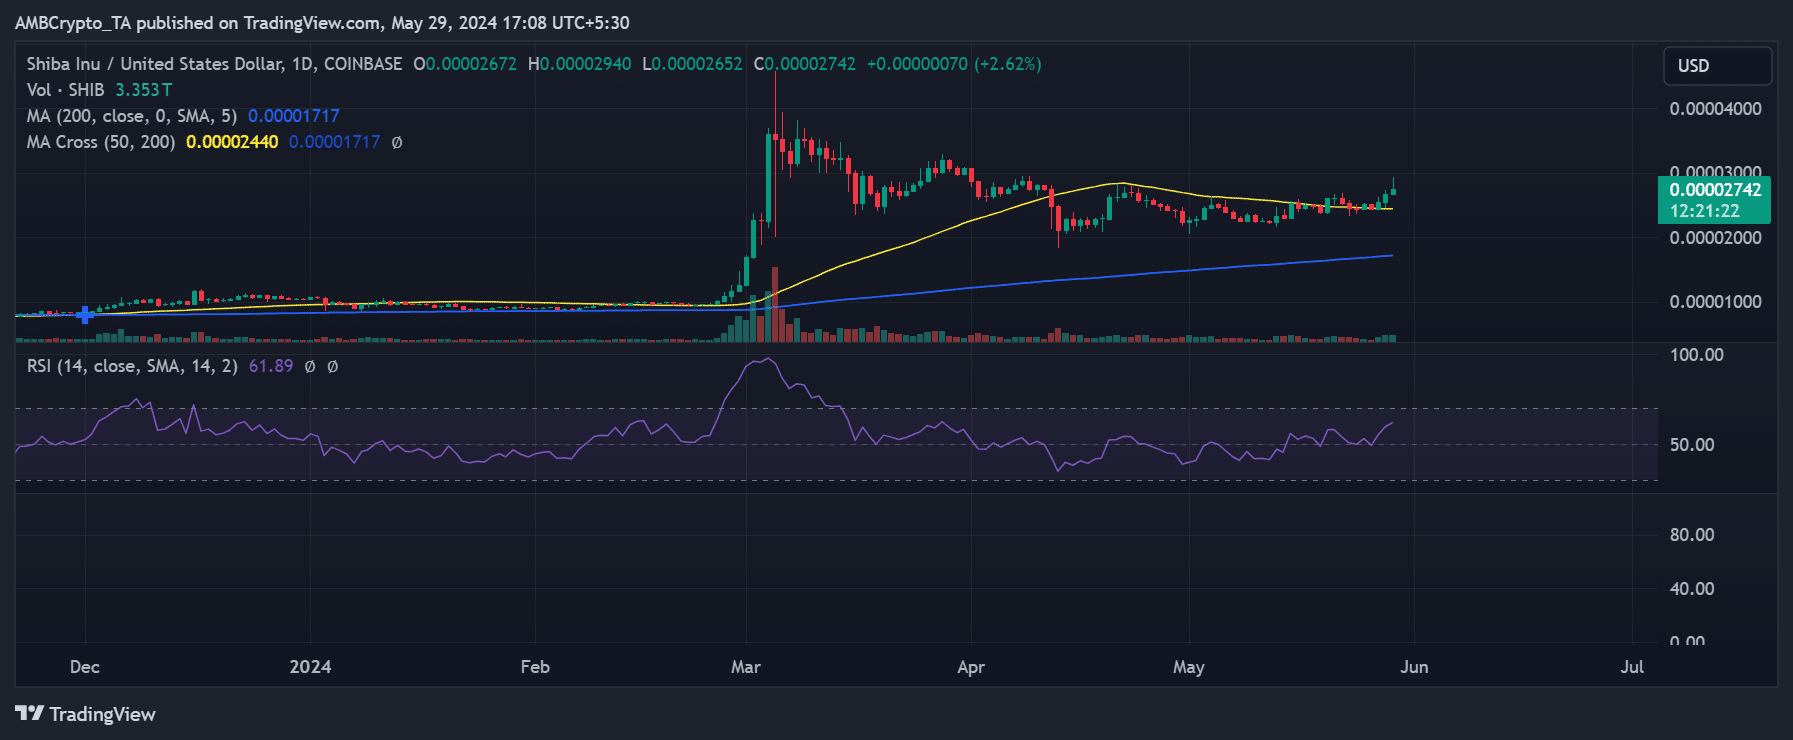The height and width of the screenshot is (740, 1793).
Task: Click the yellow MA Cross value 0.00002440
Action: 232,142
